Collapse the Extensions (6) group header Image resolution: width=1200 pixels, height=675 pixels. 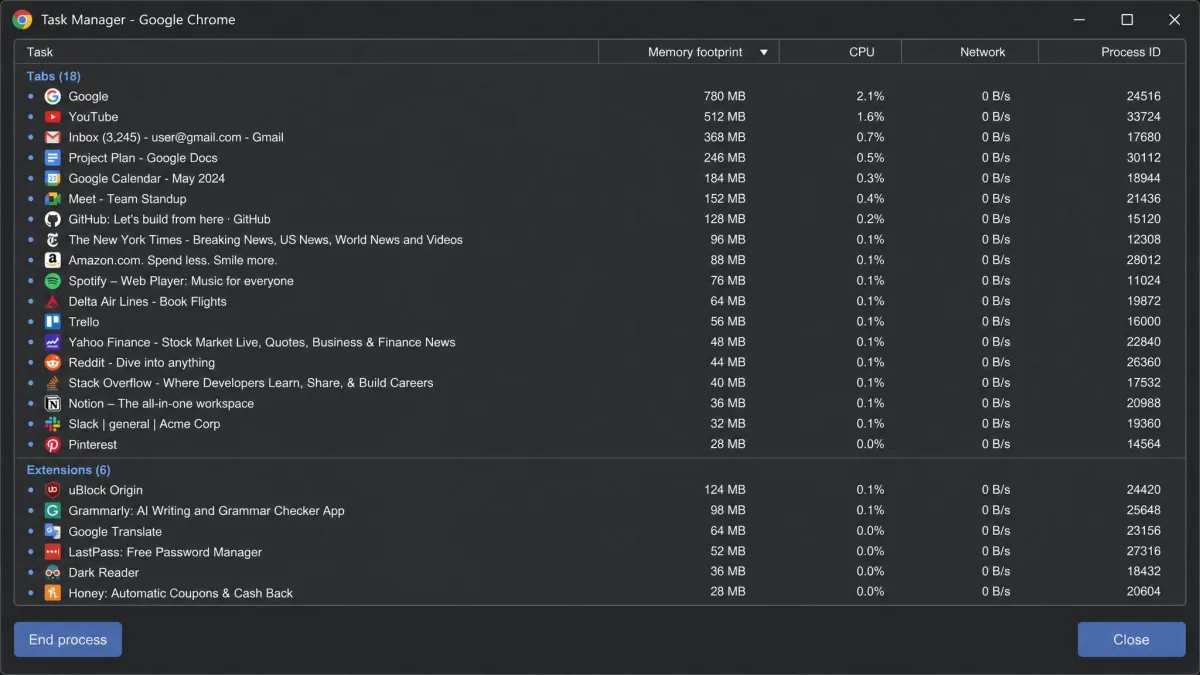tap(69, 470)
